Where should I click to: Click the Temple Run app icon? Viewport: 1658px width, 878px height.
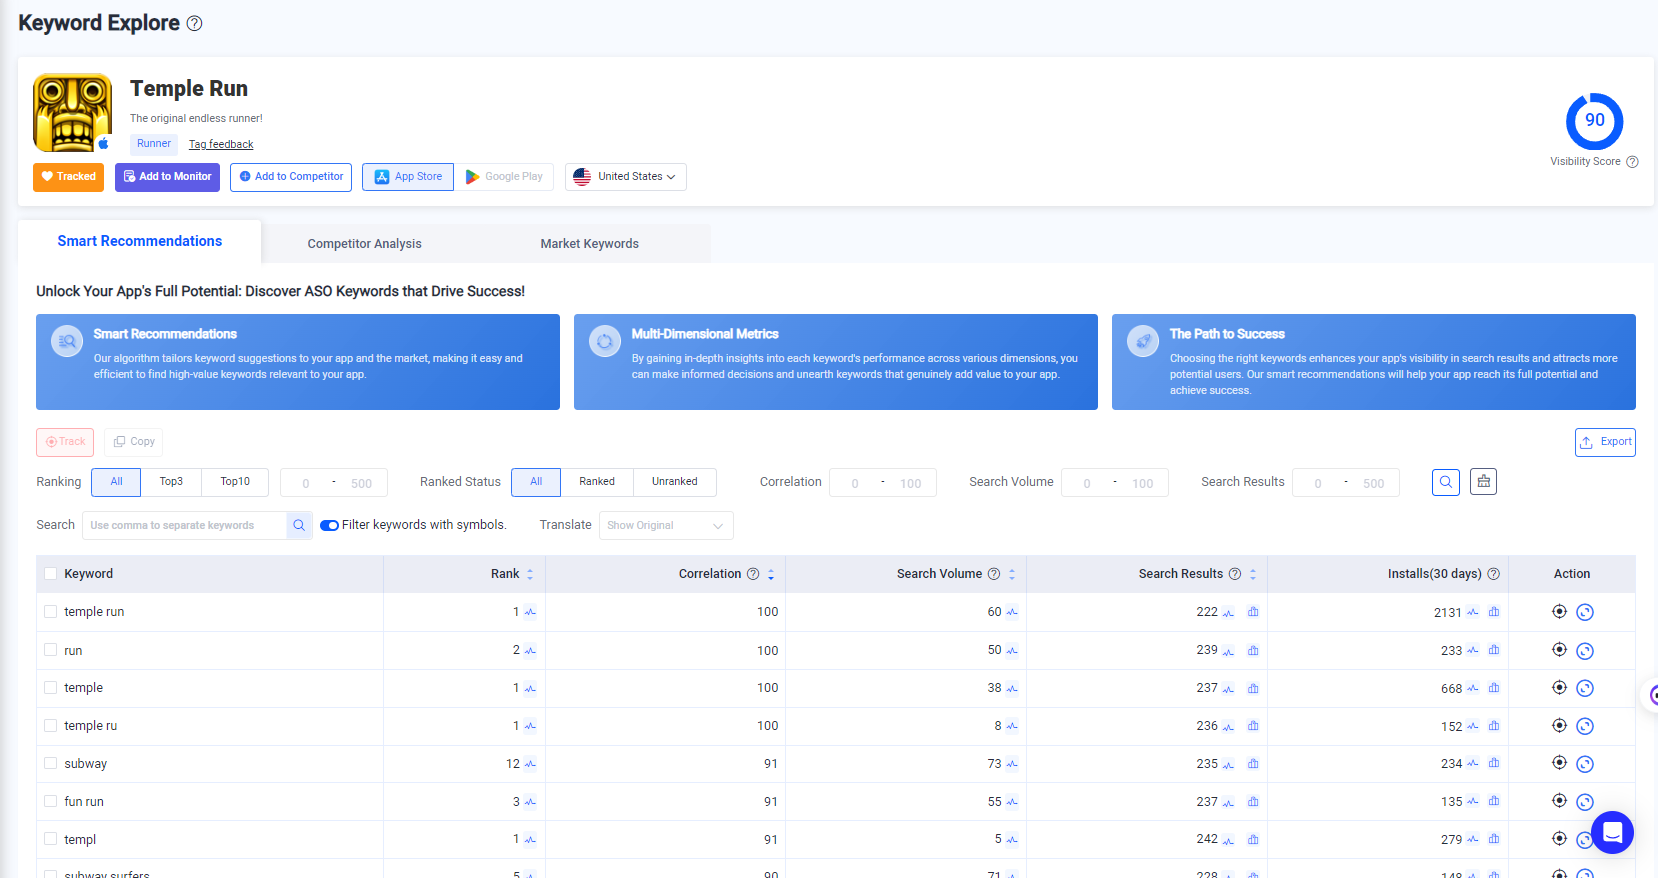tap(72, 112)
